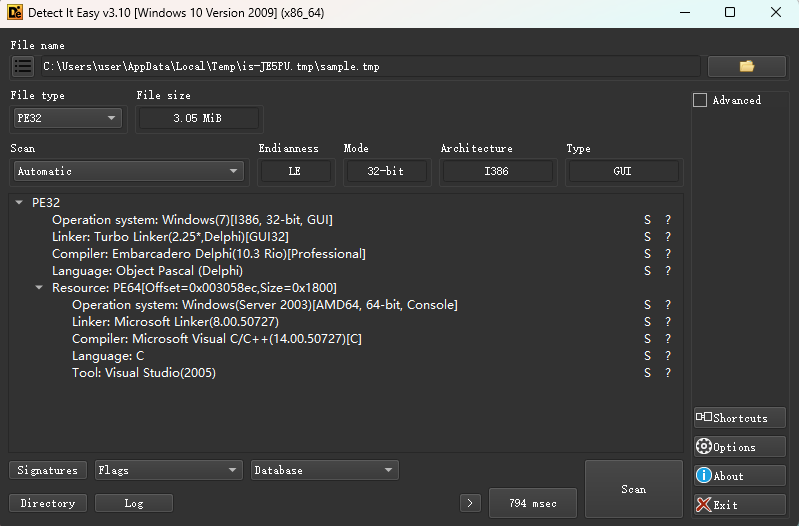The width and height of the screenshot is (799, 526).
Task: Click the Architecture I386 field
Action: pyautogui.click(x=497, y=171)
